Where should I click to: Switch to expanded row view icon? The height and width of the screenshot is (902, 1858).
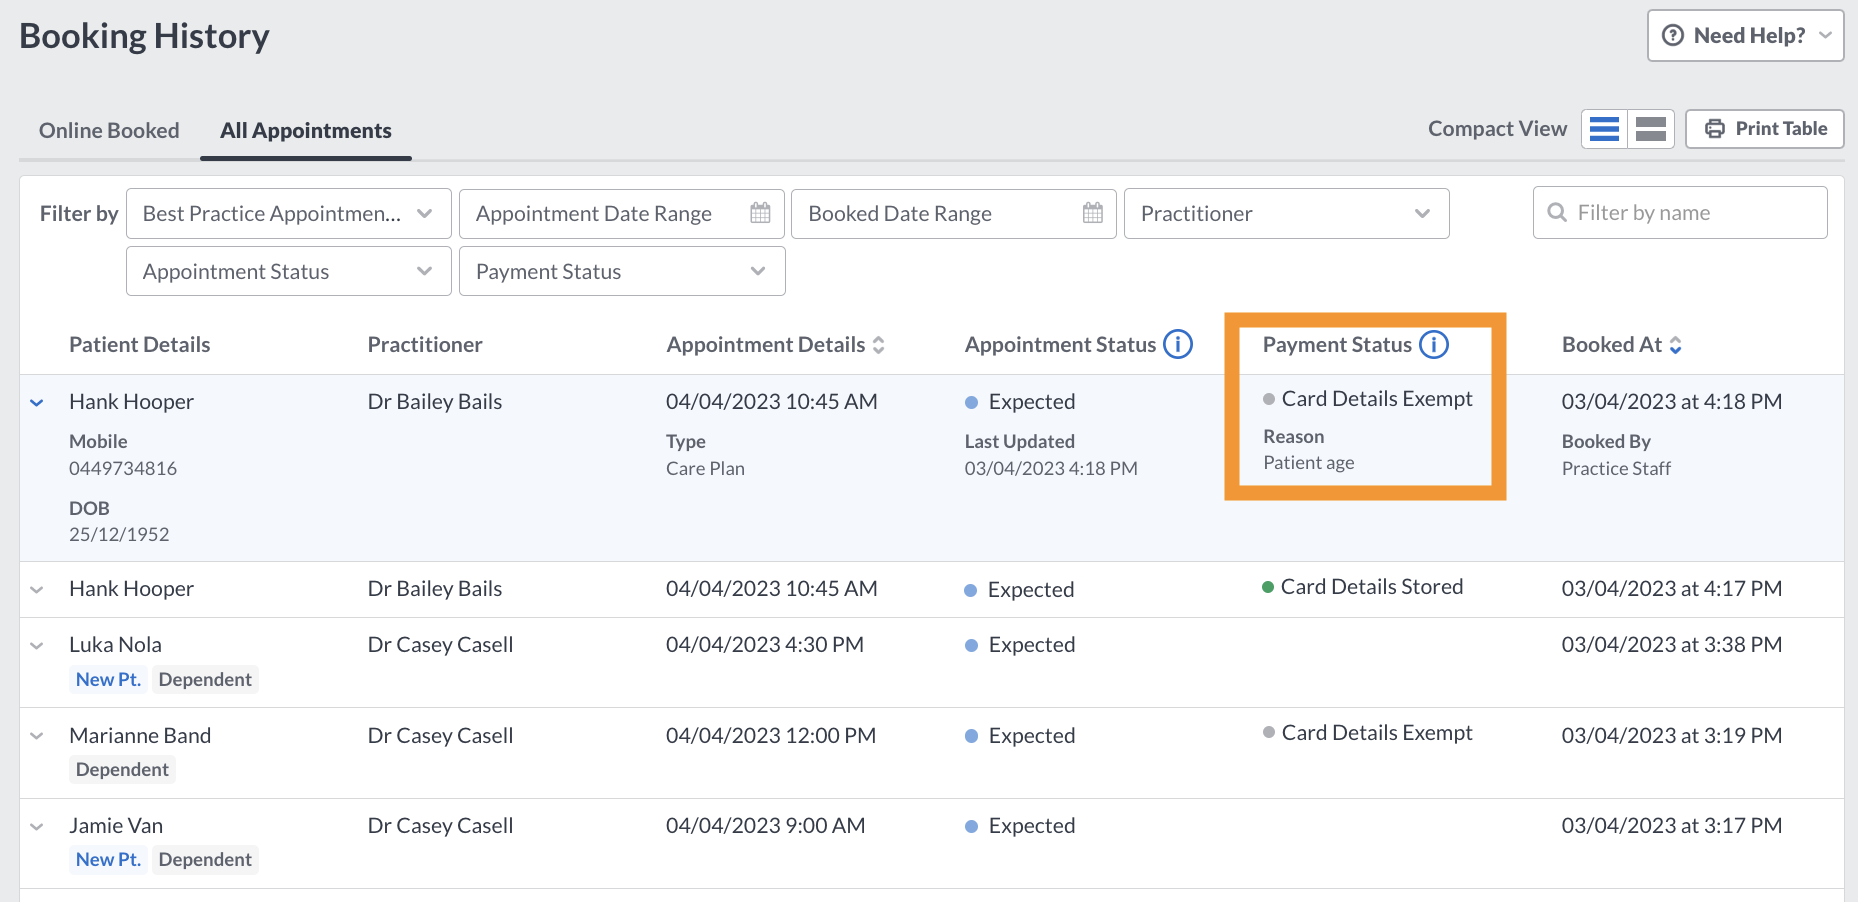pos(1651,129)
